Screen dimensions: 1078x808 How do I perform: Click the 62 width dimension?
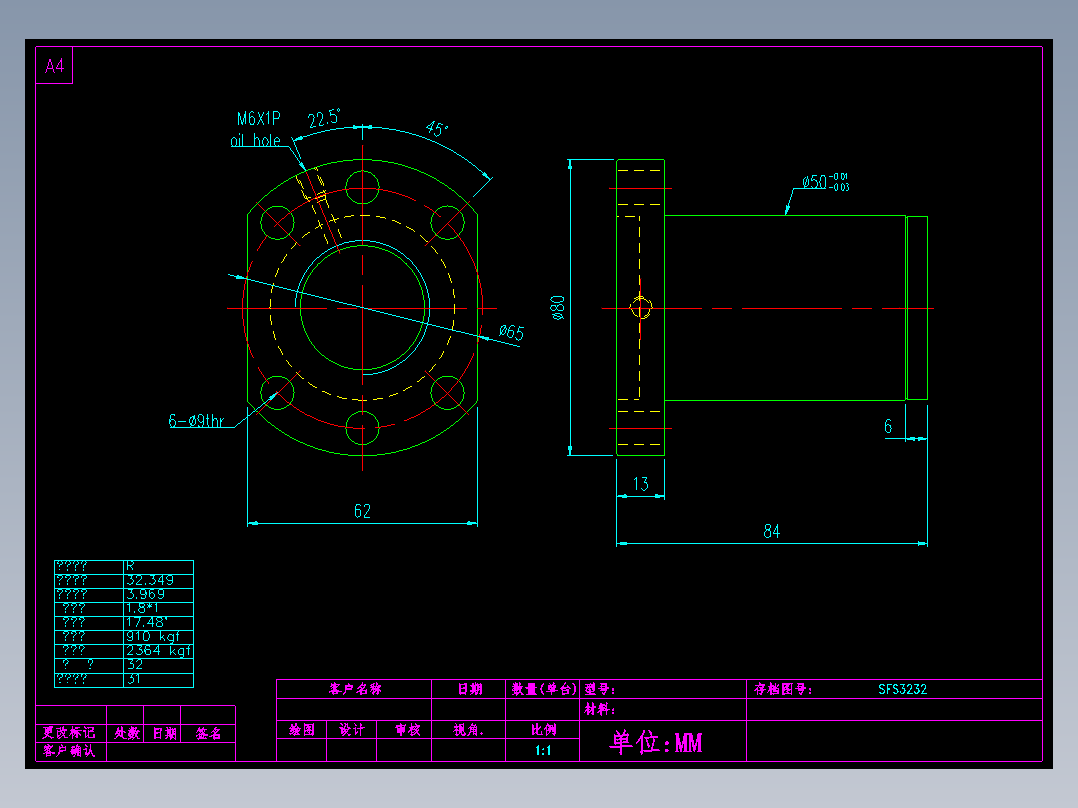tap(362, 511)
